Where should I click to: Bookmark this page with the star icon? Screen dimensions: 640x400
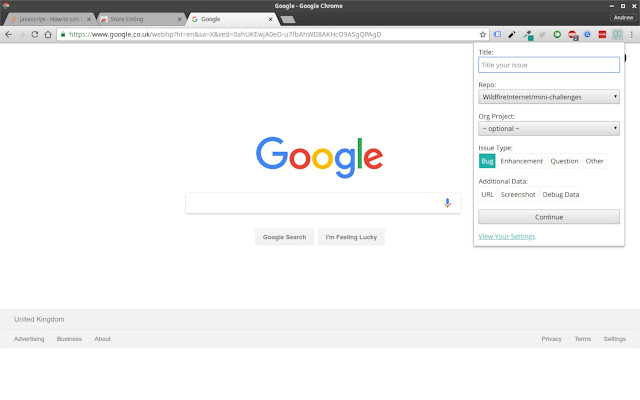pyautogui.click(x=482, y=35)
